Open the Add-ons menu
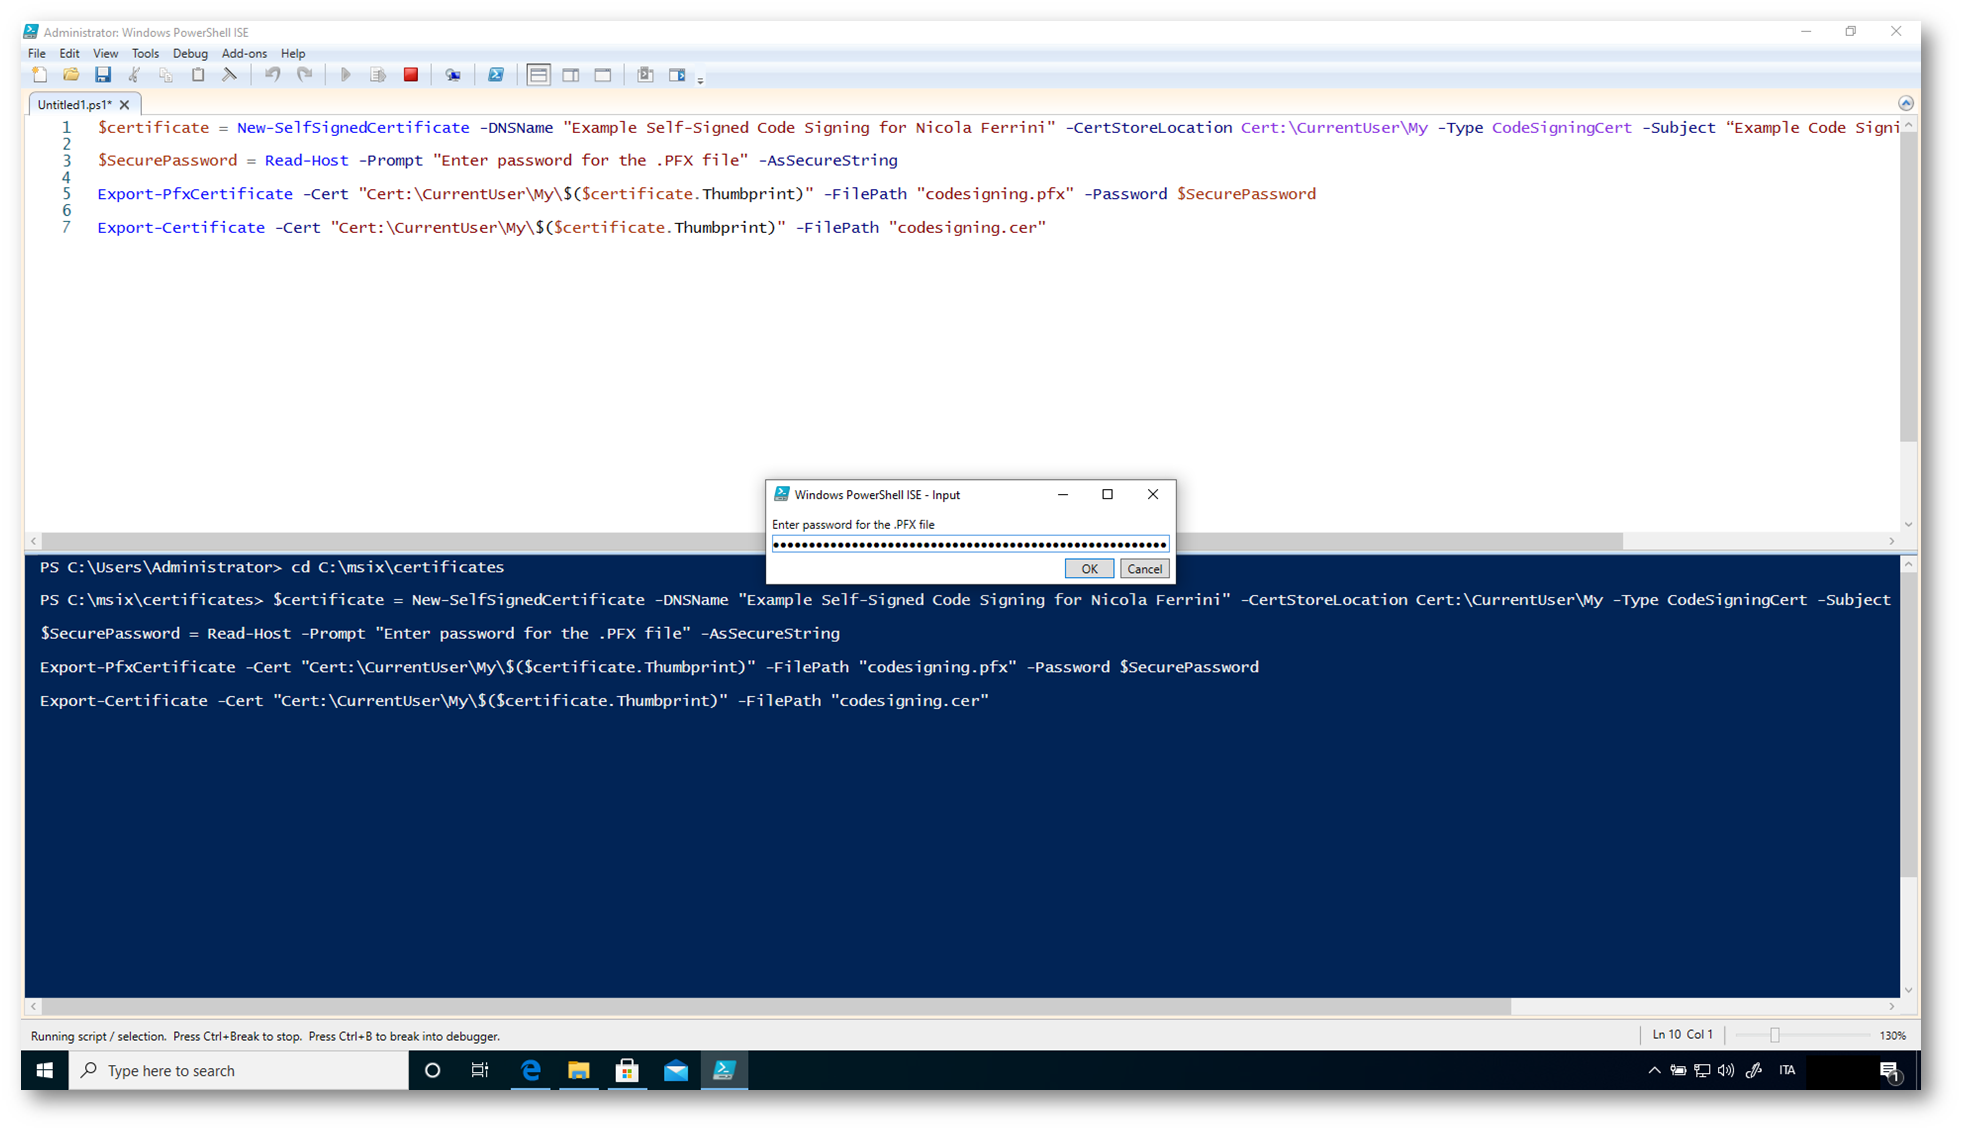 (x=244, y=53)
